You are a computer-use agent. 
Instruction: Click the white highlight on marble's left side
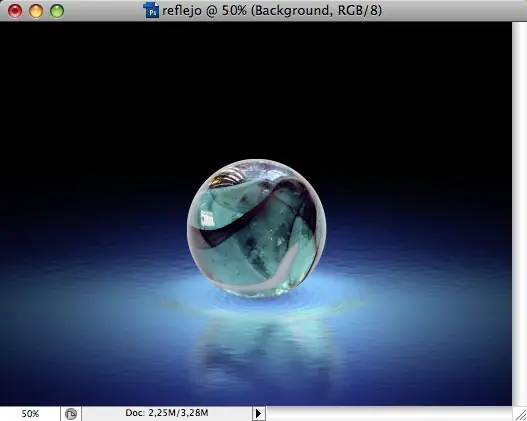click(207, 218)
